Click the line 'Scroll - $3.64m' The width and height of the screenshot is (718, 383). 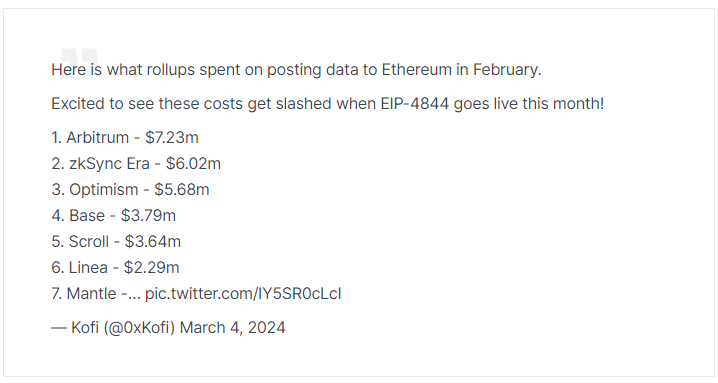(x=116, y=241)
